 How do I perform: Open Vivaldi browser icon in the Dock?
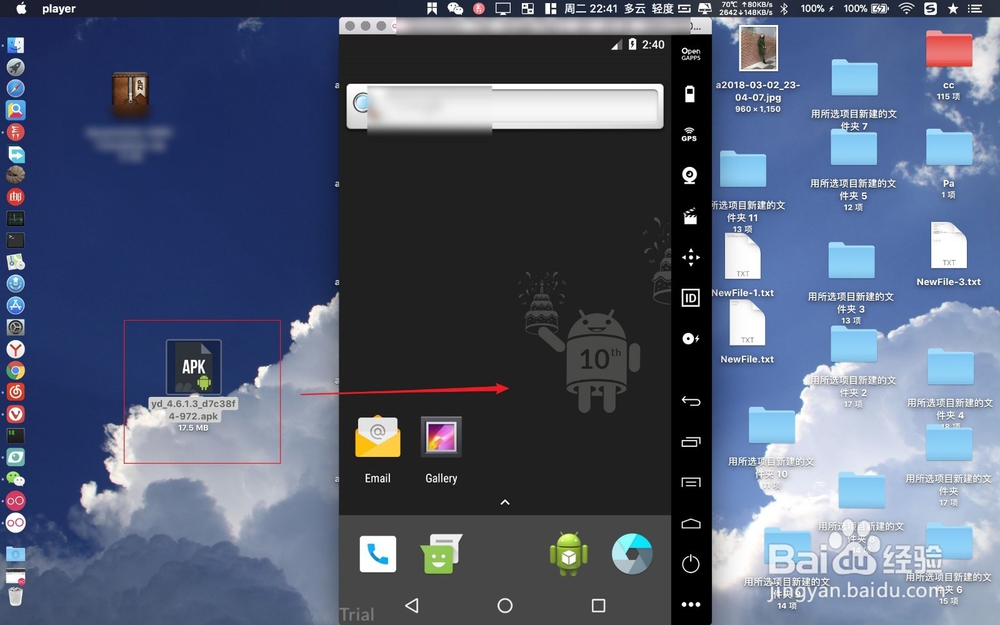(15, 414)
